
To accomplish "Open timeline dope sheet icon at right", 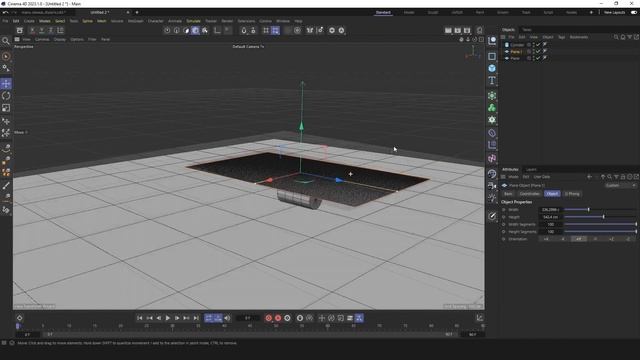I will [x=480, y=318].
